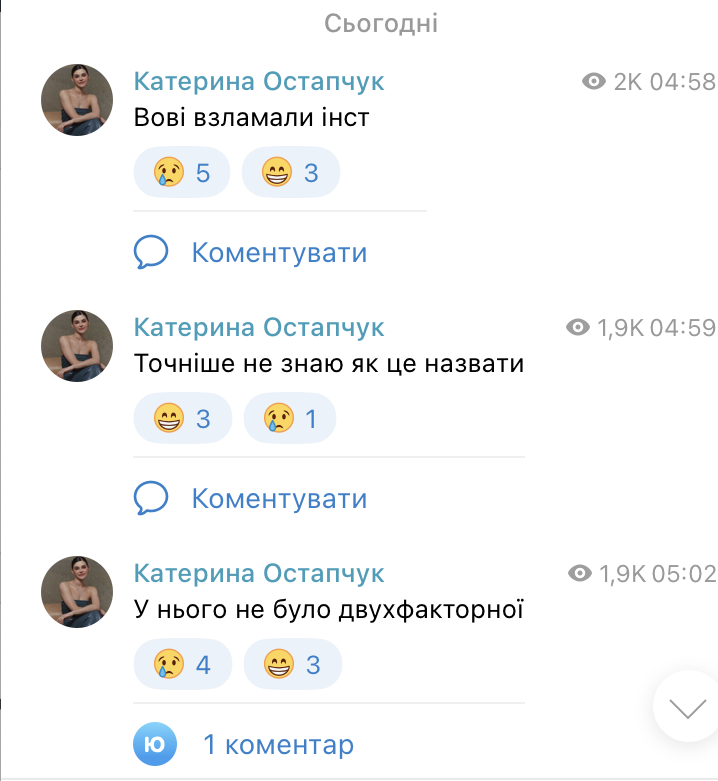Click author avatar photo on first post

tap(76, 100)
